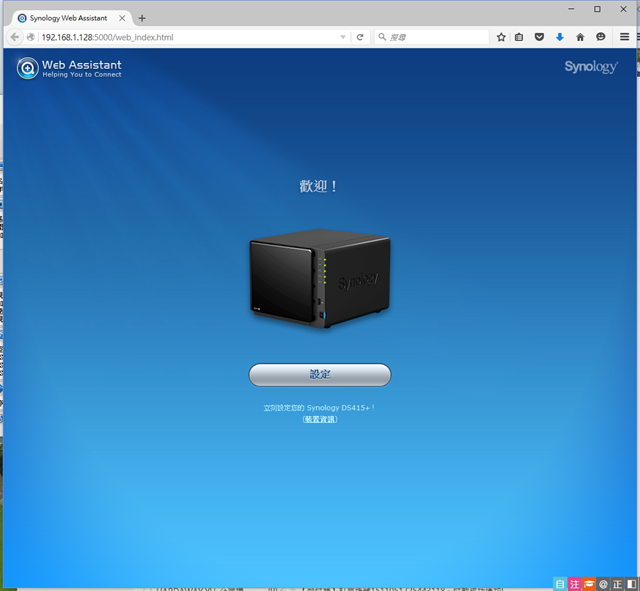This screenshot has height=591, width=640.
Task: Click the Pocket save icon
Action: (539, 37)
